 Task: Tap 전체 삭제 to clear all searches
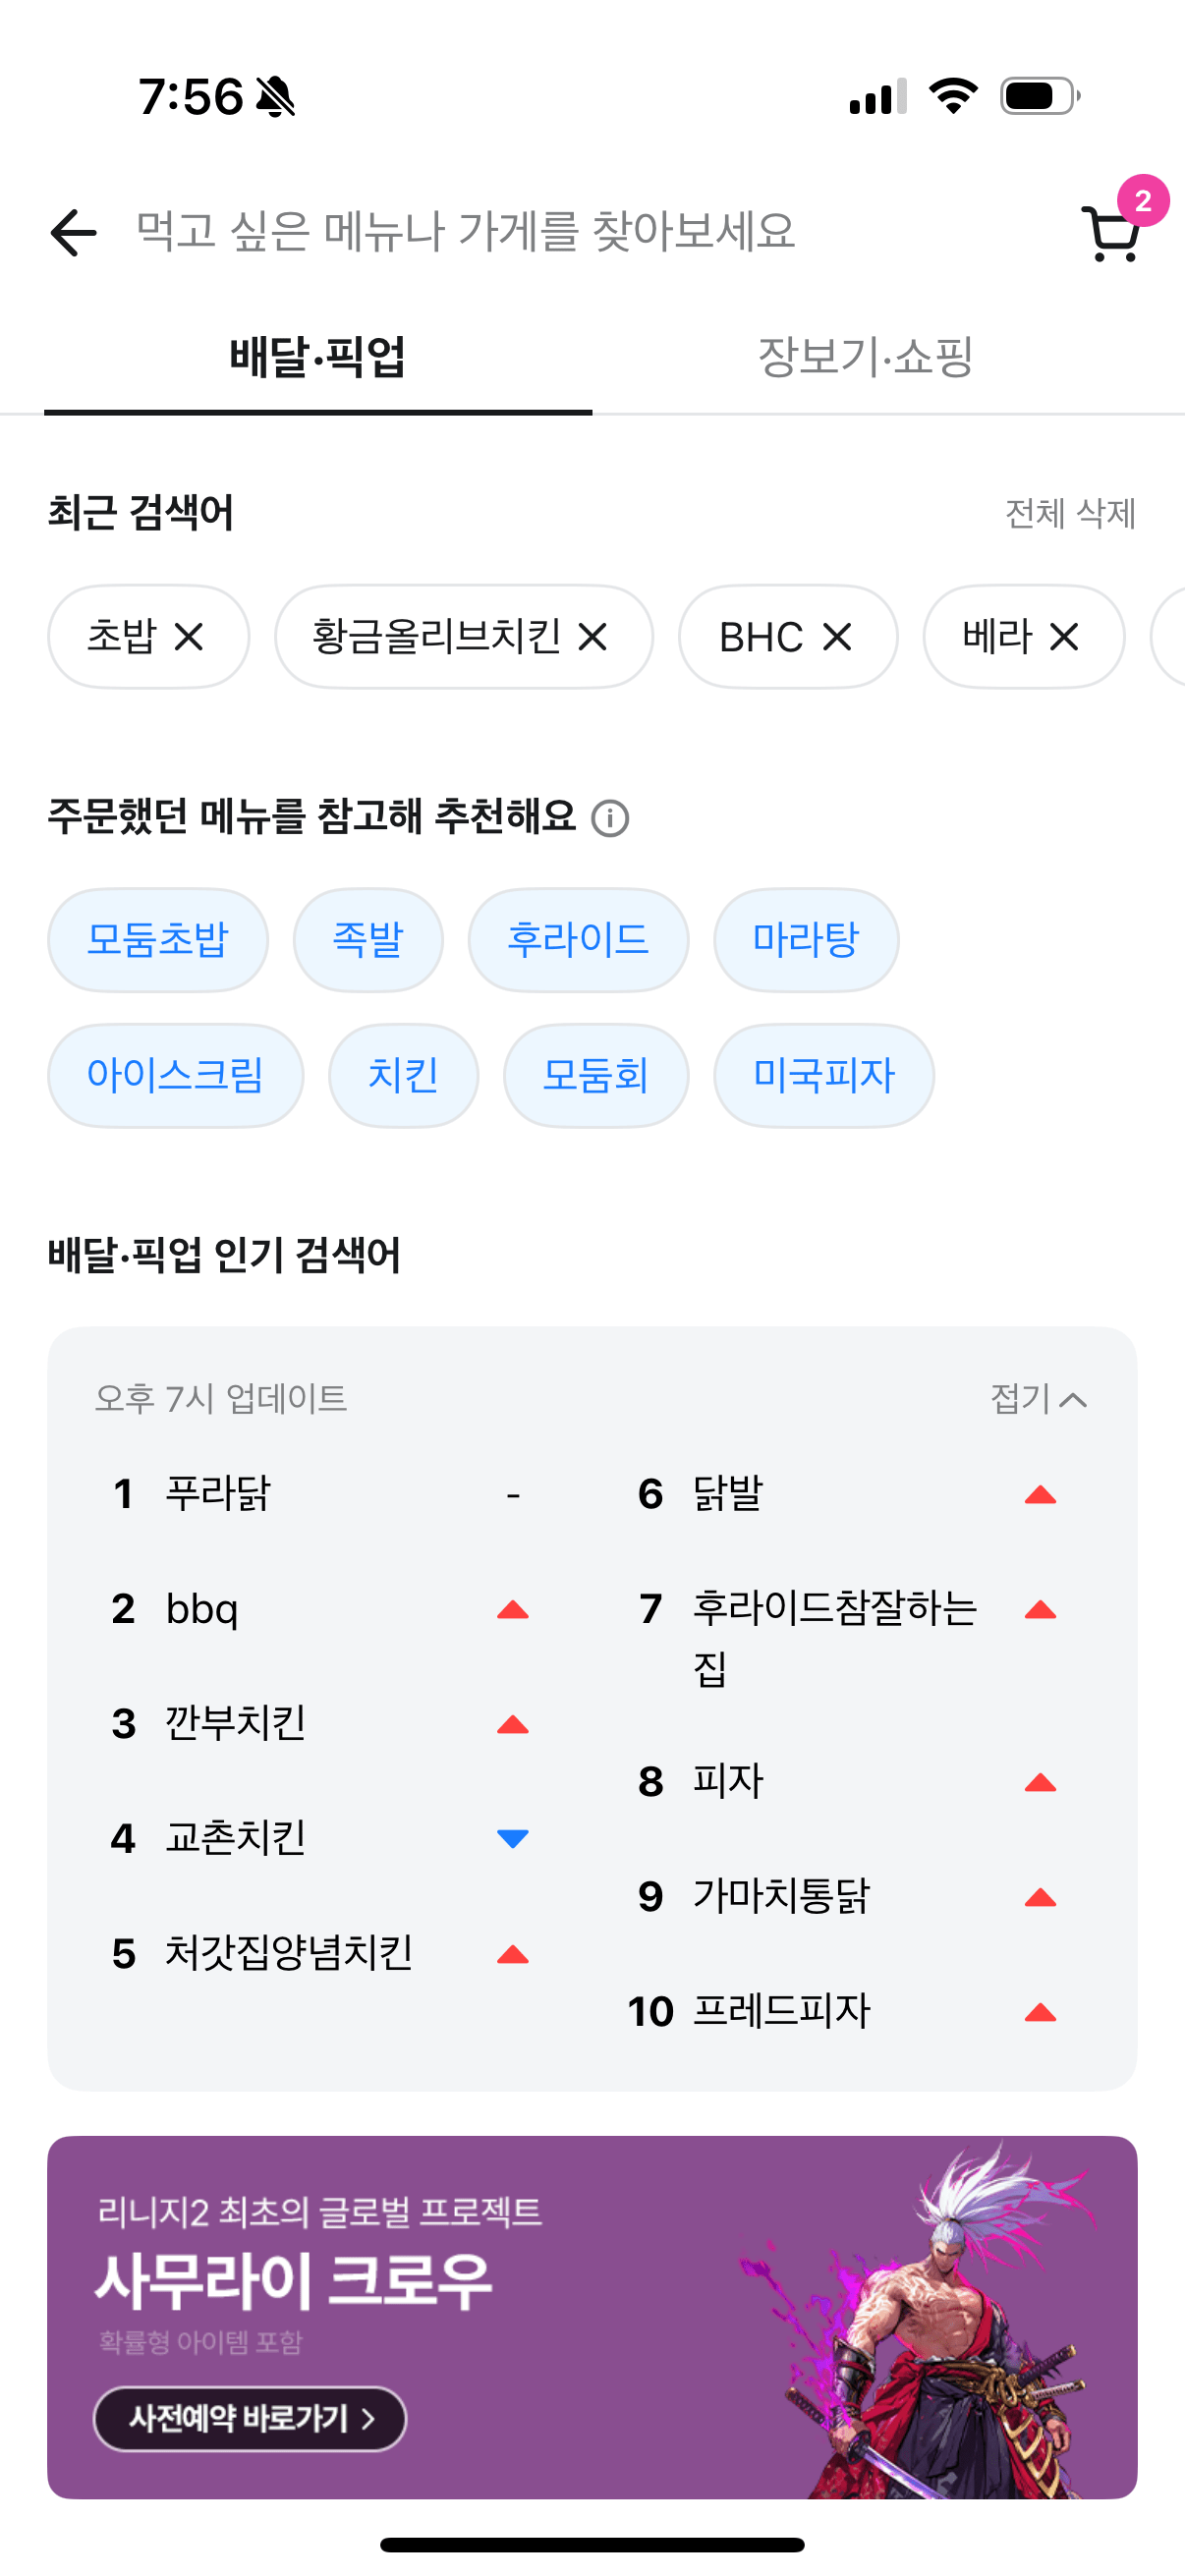click(1070, 514)
